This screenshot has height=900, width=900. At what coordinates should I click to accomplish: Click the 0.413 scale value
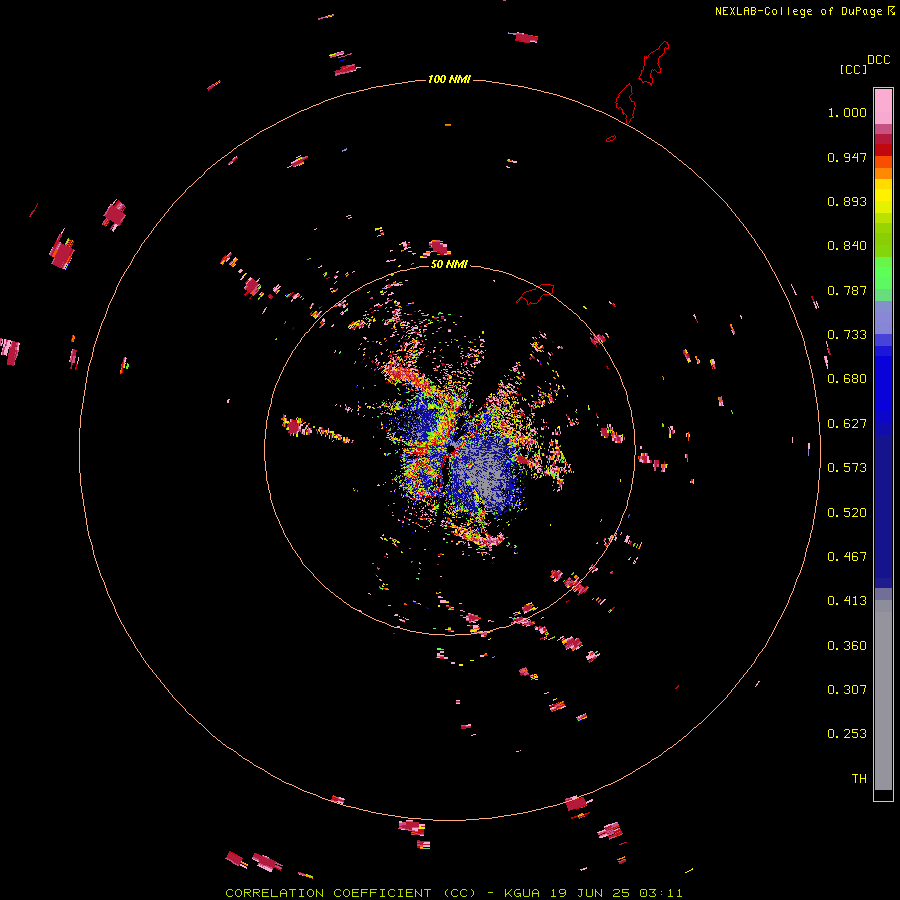(x=847, y=601)
